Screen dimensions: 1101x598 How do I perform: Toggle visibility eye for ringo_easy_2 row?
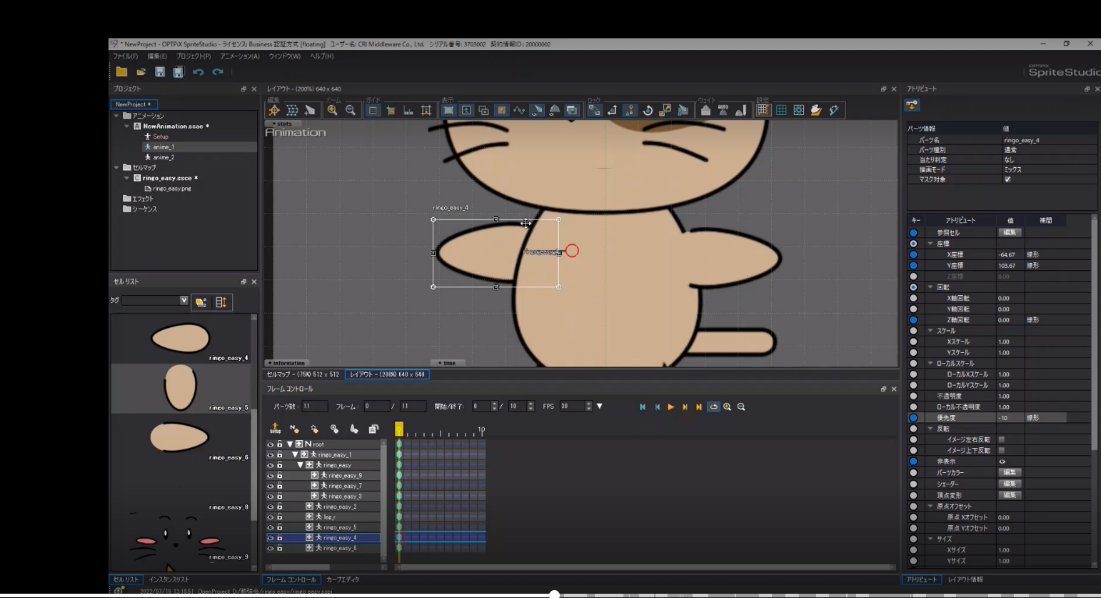pos(270,507)
